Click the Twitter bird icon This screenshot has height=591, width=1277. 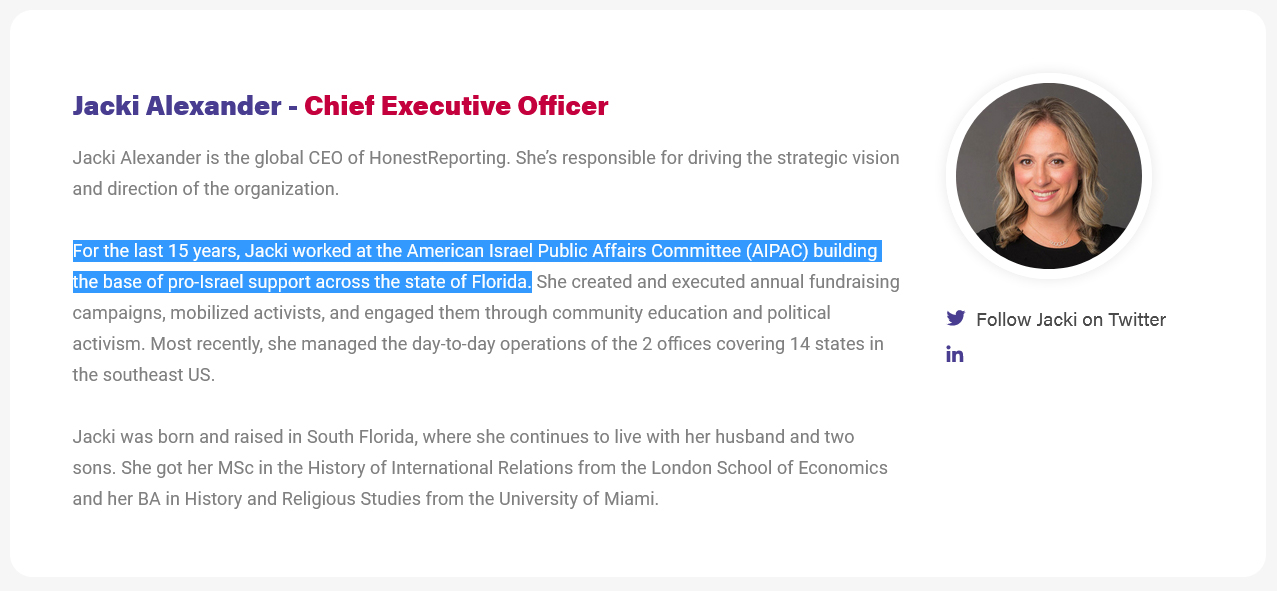point(956,319)
